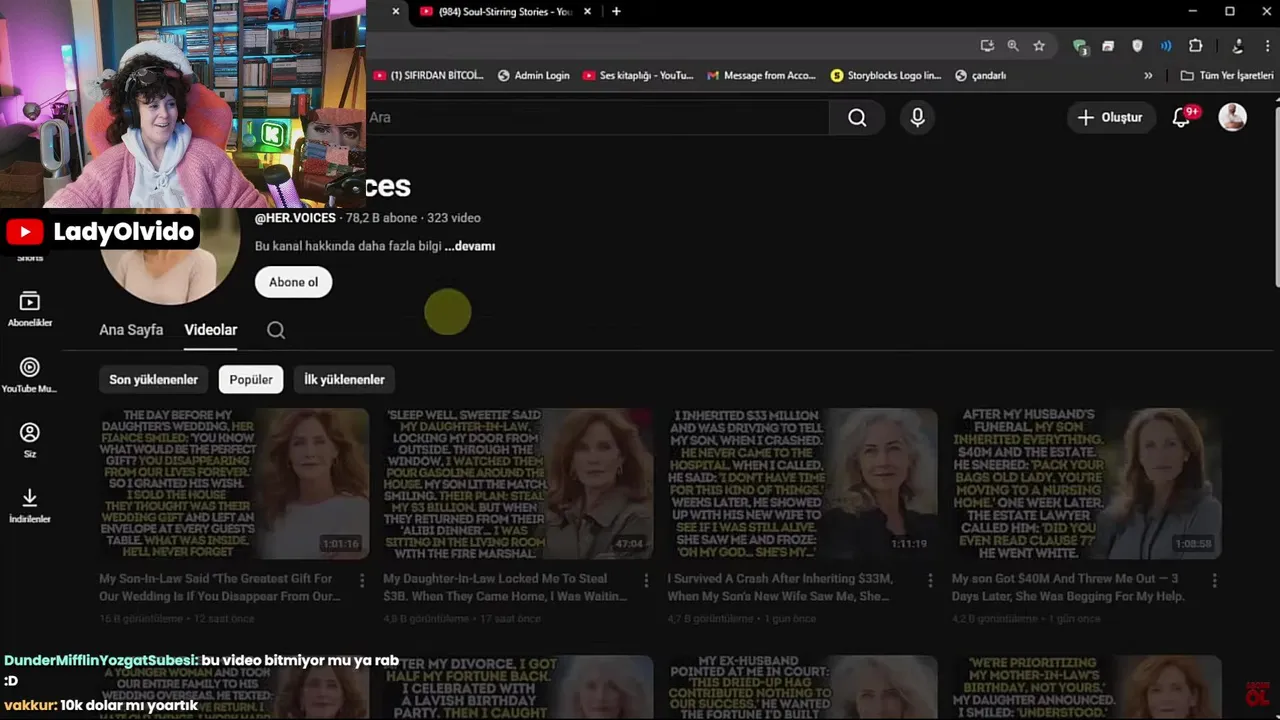Open options for Son-In-Law video

[362, 580]
